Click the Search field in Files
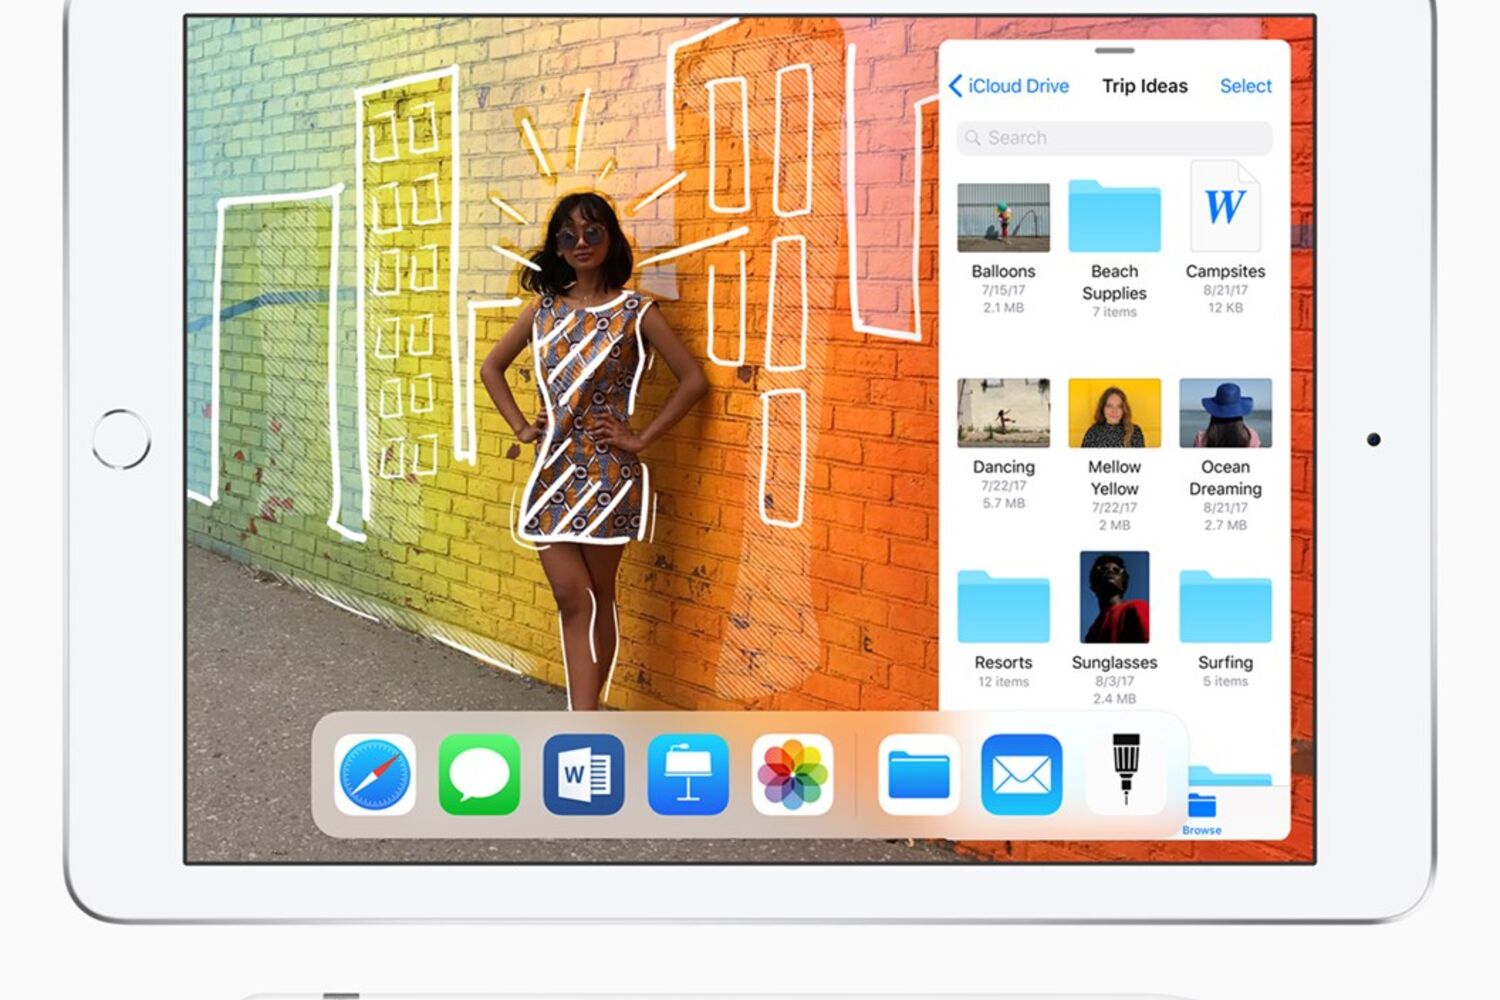 click(x=1114, y=138)
